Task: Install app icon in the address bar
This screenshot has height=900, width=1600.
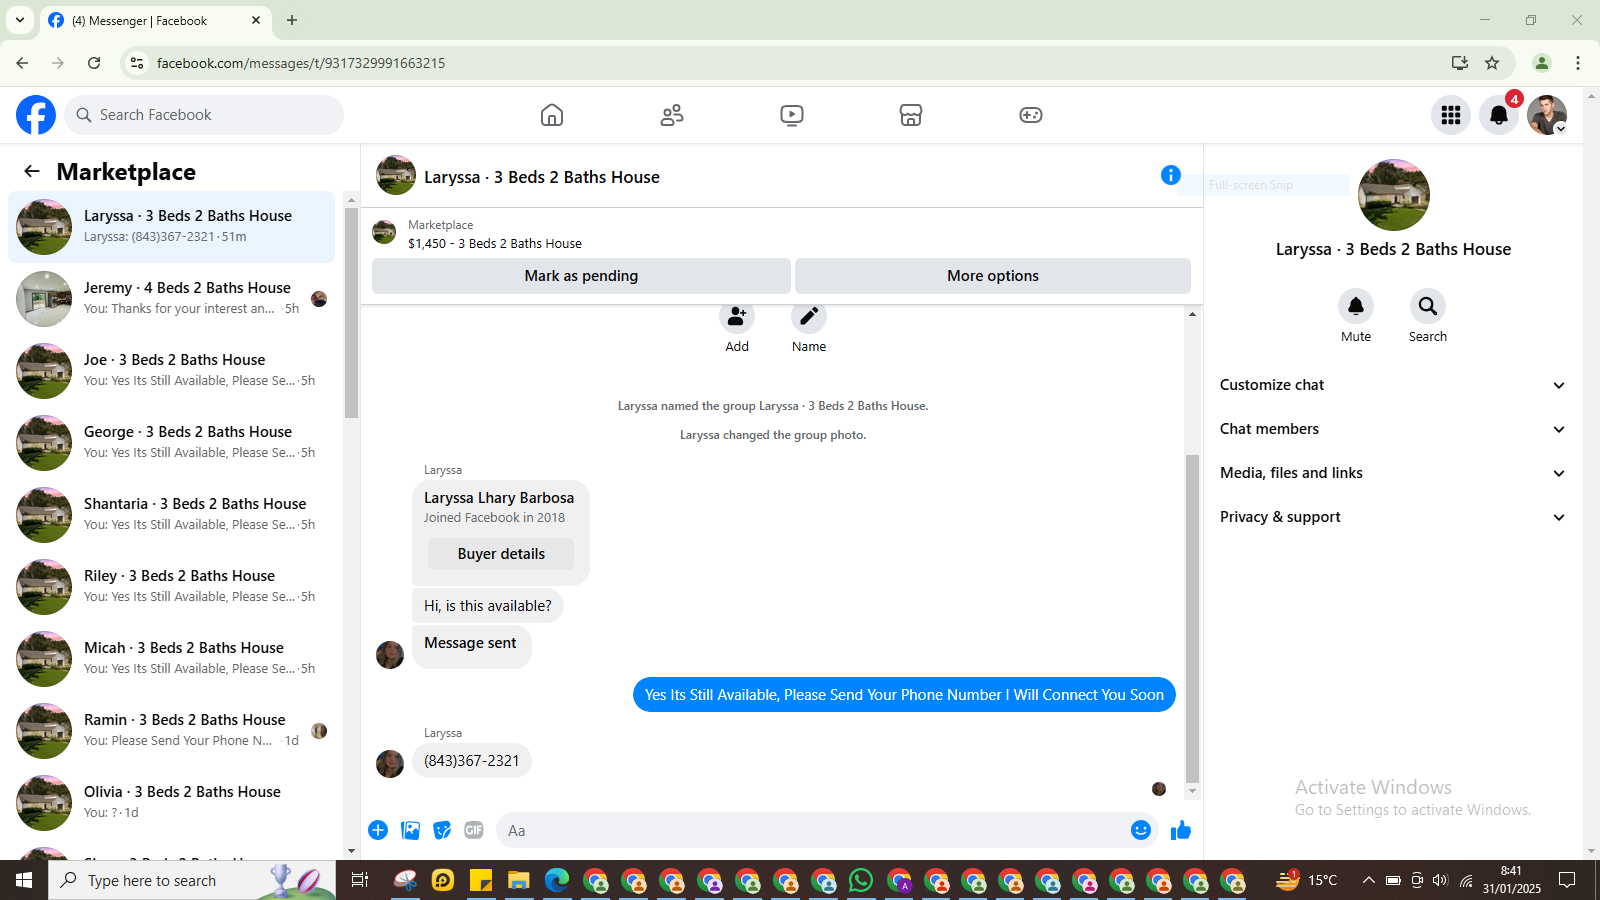Action: (1460, 63)
